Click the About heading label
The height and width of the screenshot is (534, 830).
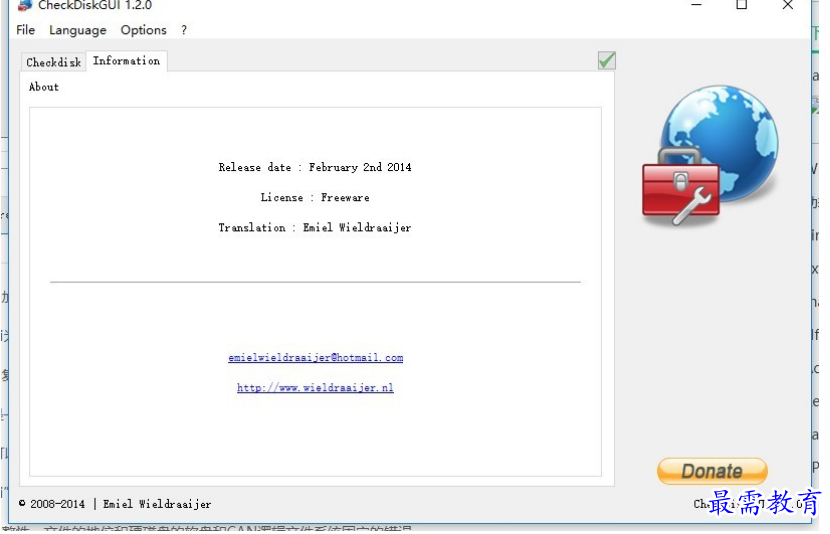click(x=44, y=87)
